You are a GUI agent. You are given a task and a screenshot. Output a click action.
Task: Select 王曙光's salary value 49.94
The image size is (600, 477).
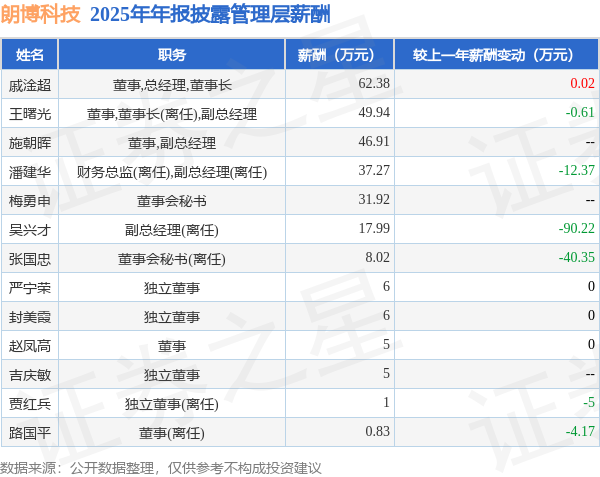click(x=374, y=112)
